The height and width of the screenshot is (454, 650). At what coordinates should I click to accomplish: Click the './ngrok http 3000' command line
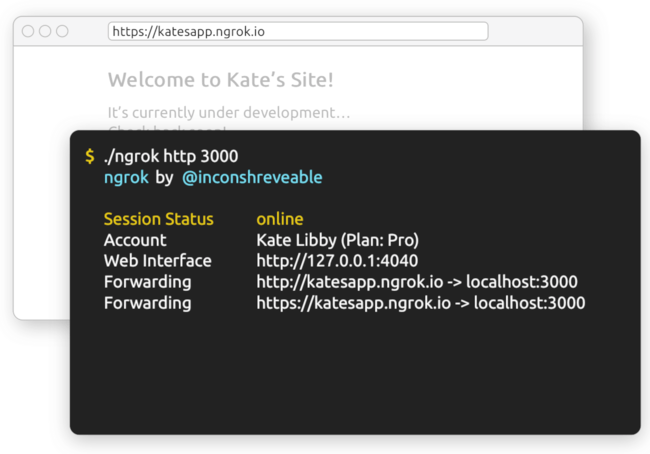point(171,156)
